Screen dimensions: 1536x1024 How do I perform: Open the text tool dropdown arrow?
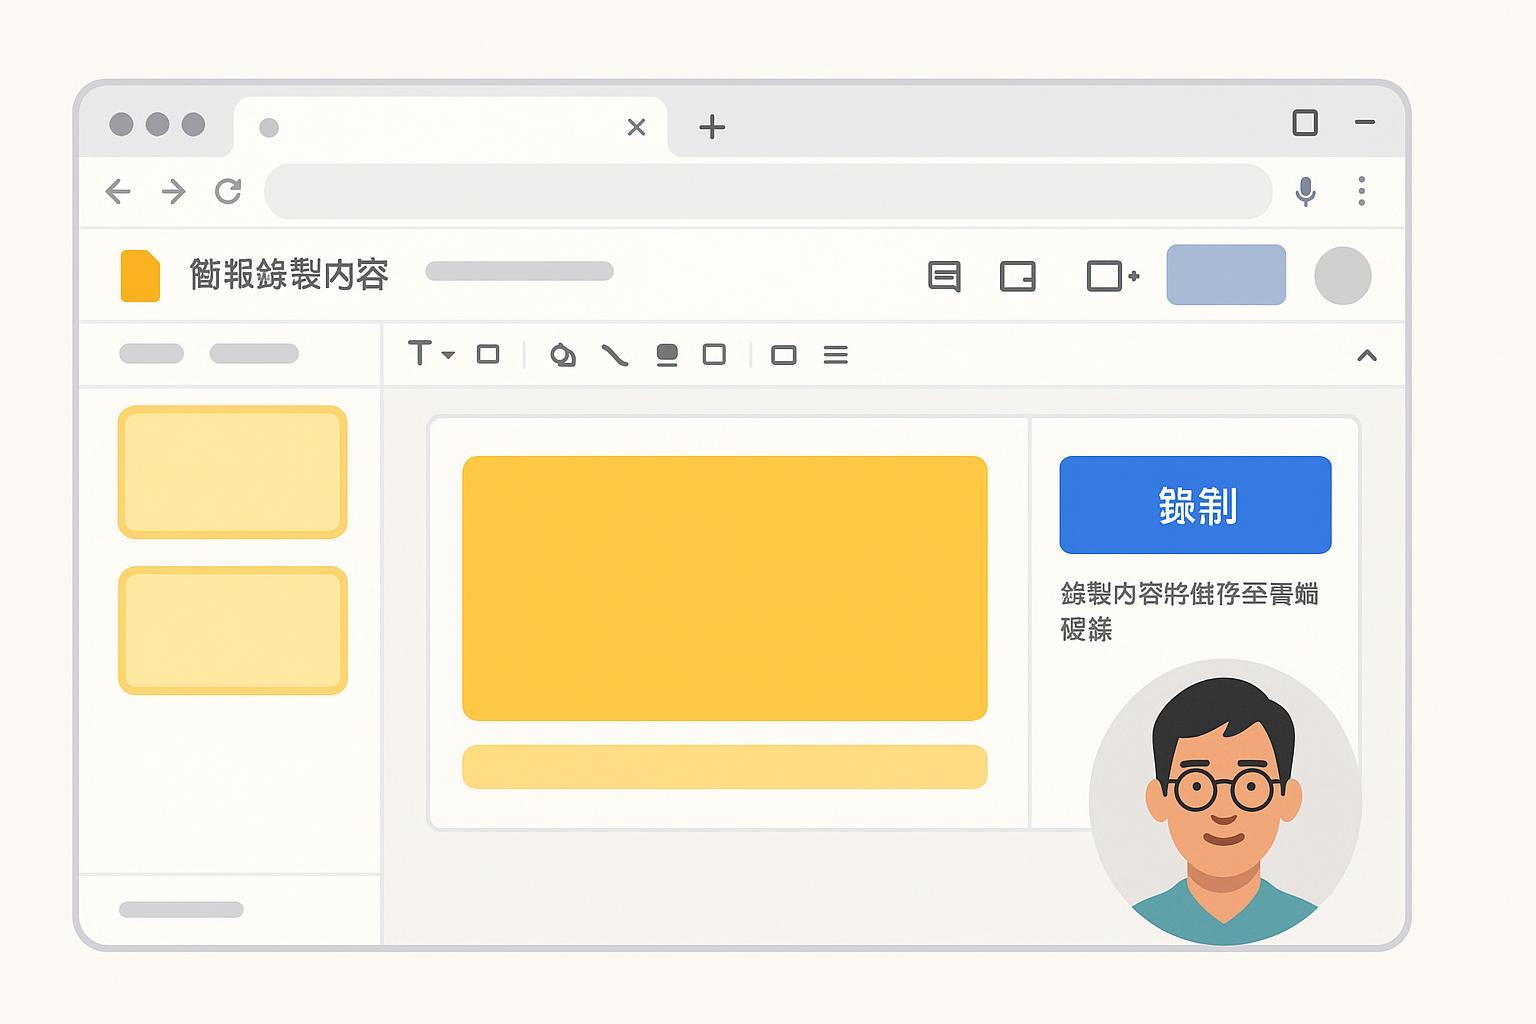[x=448, y=355]
